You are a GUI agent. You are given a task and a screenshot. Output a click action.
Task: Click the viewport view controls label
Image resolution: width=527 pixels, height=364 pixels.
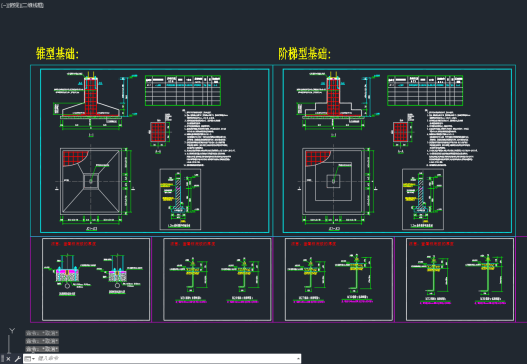point(23,5)
